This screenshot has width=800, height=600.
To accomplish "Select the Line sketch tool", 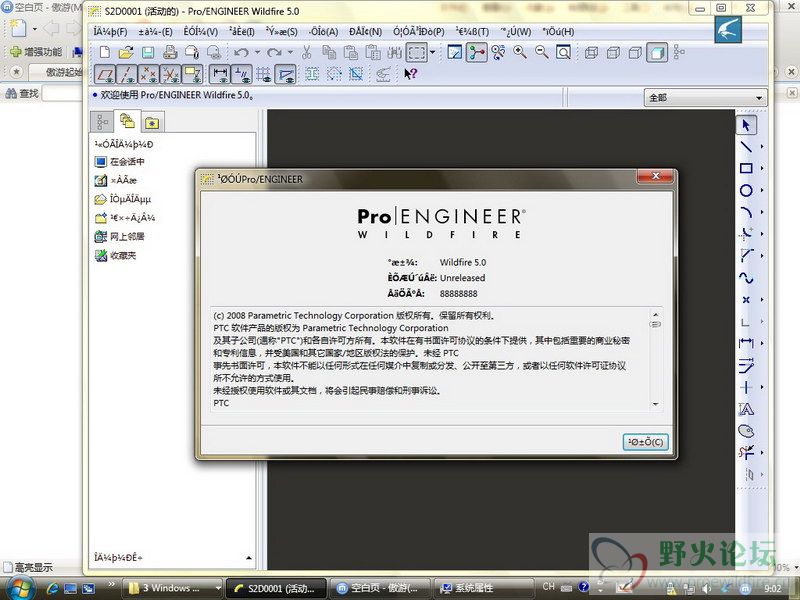I will coord(746,147).
